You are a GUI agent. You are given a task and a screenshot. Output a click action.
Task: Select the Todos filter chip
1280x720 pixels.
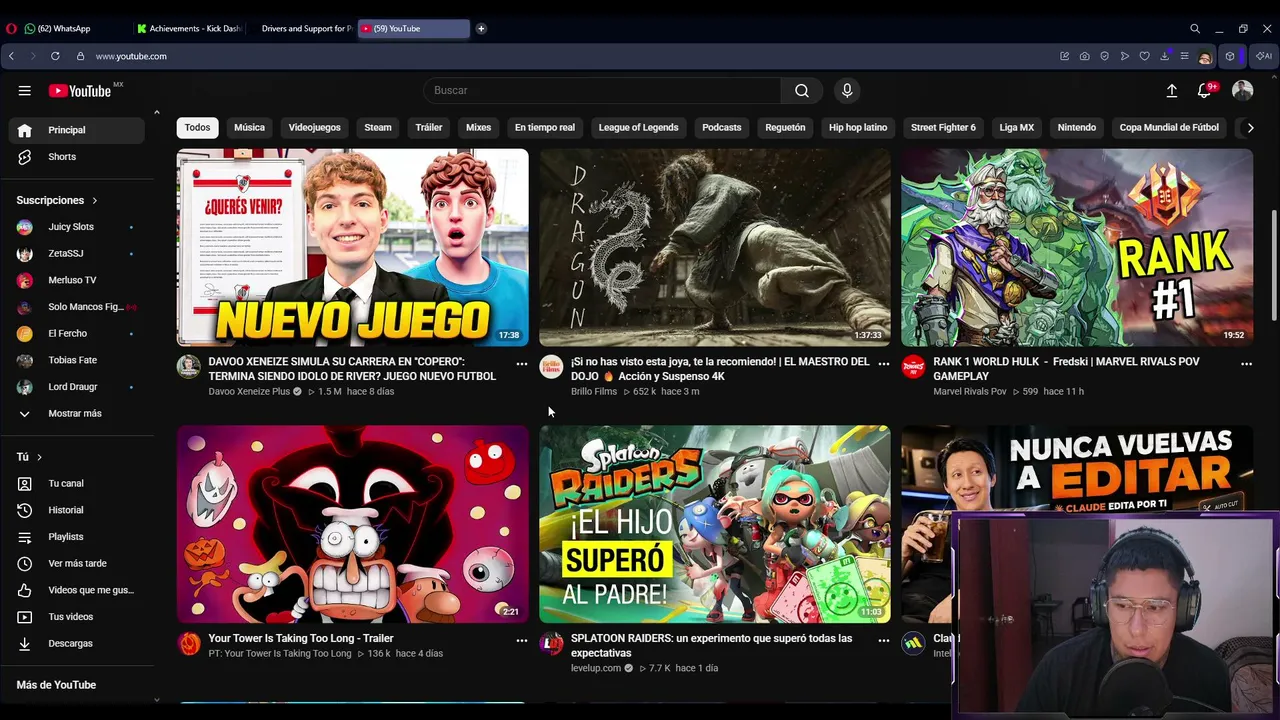(197, 128)
